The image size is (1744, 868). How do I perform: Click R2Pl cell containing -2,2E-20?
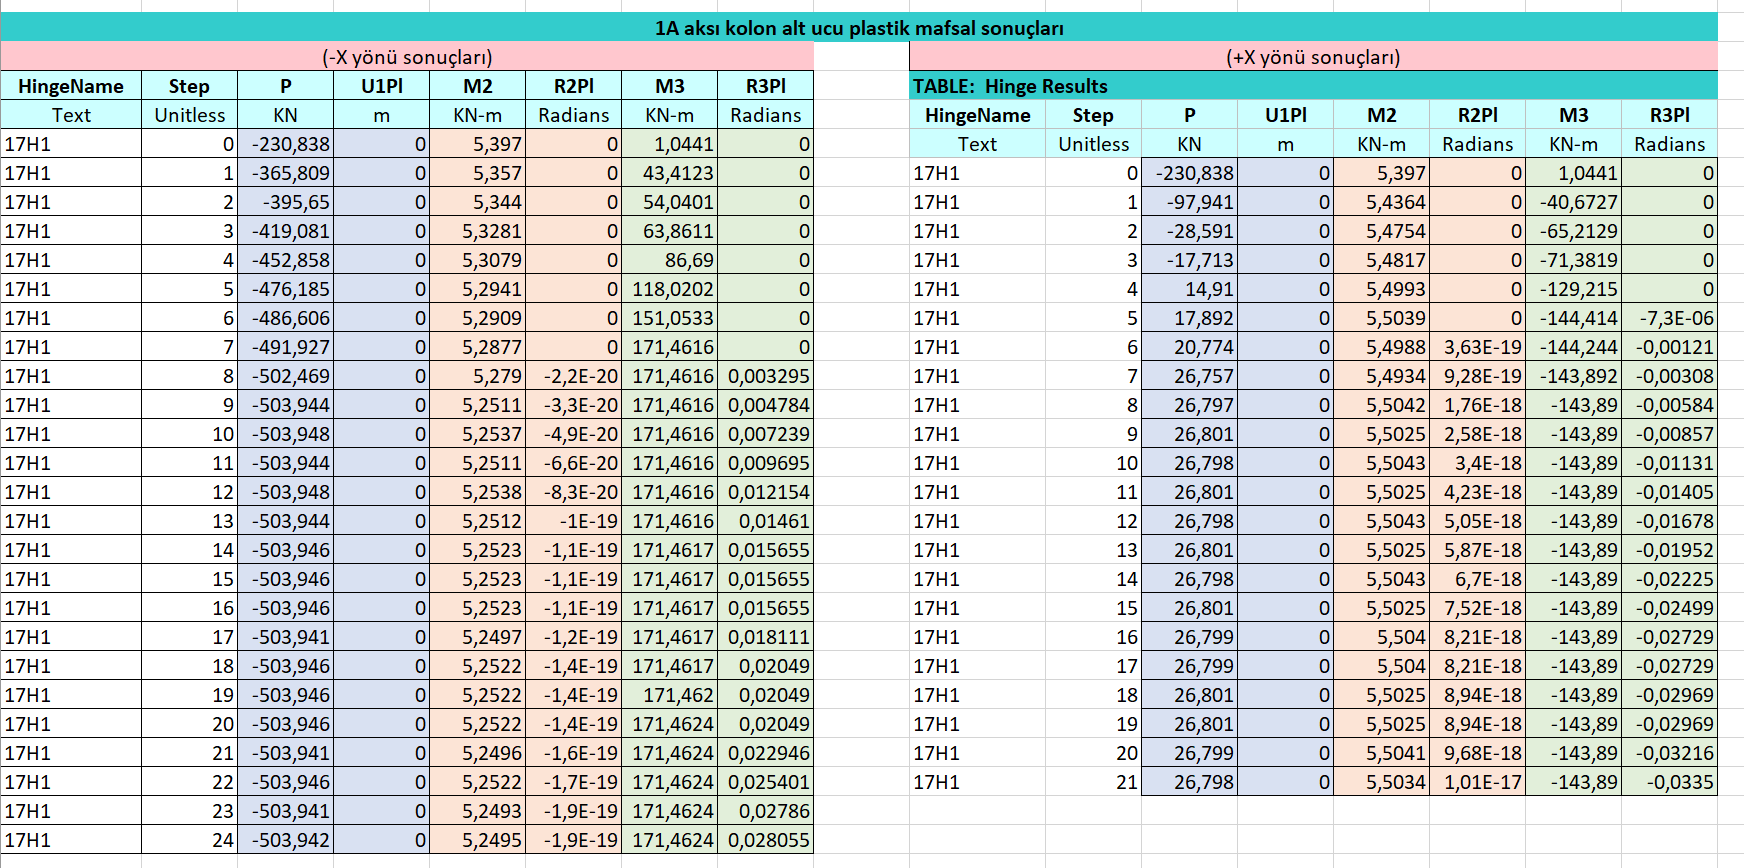click(574, 376)
